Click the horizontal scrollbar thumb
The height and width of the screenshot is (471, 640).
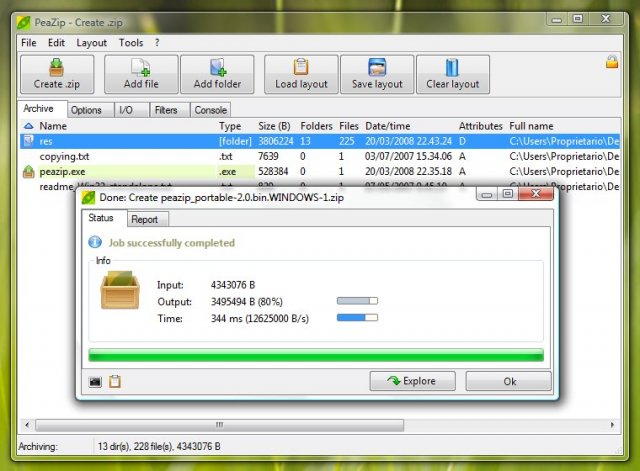pos(220,425)
